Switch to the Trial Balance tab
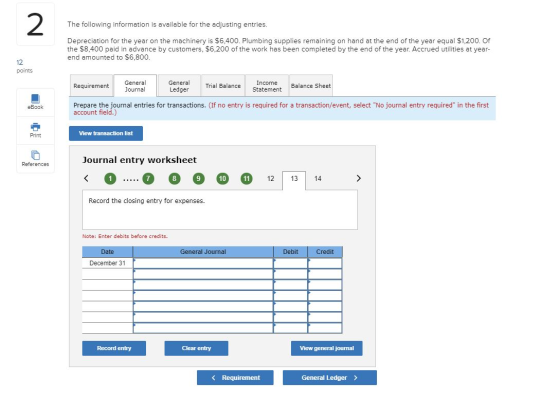 coord(223,86)
